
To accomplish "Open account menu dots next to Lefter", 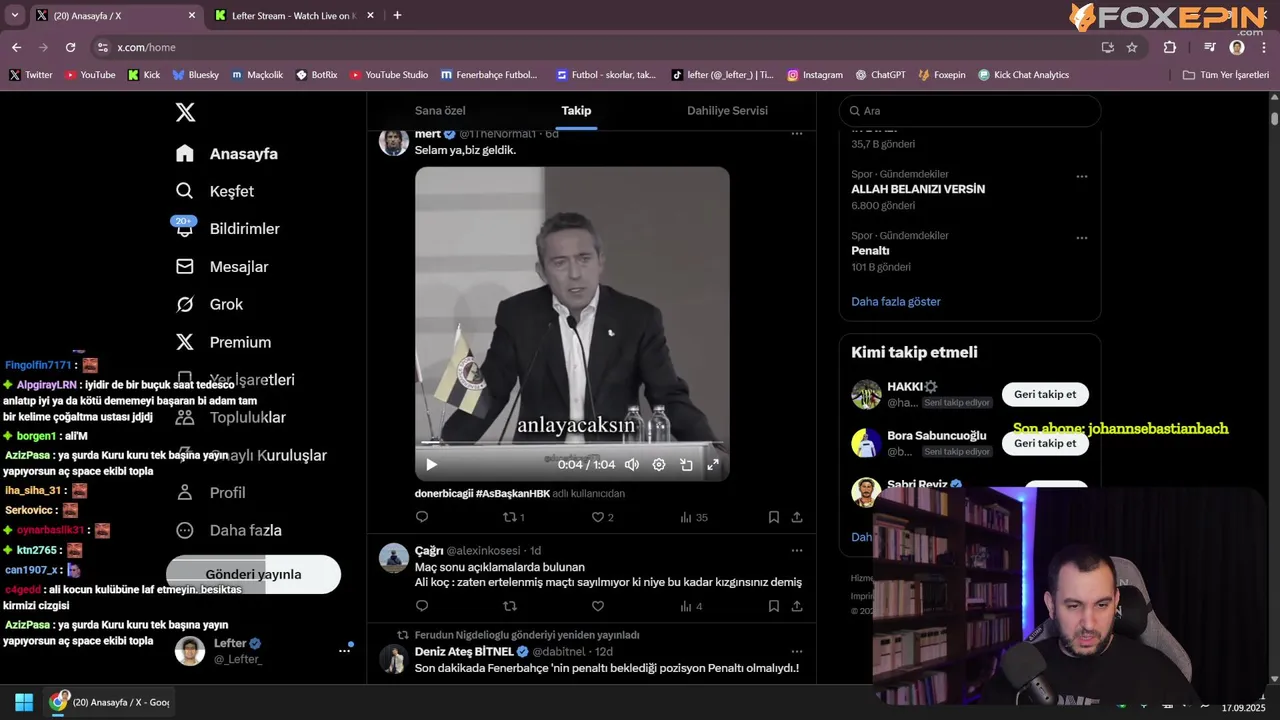I will click(x=344, y=651).
